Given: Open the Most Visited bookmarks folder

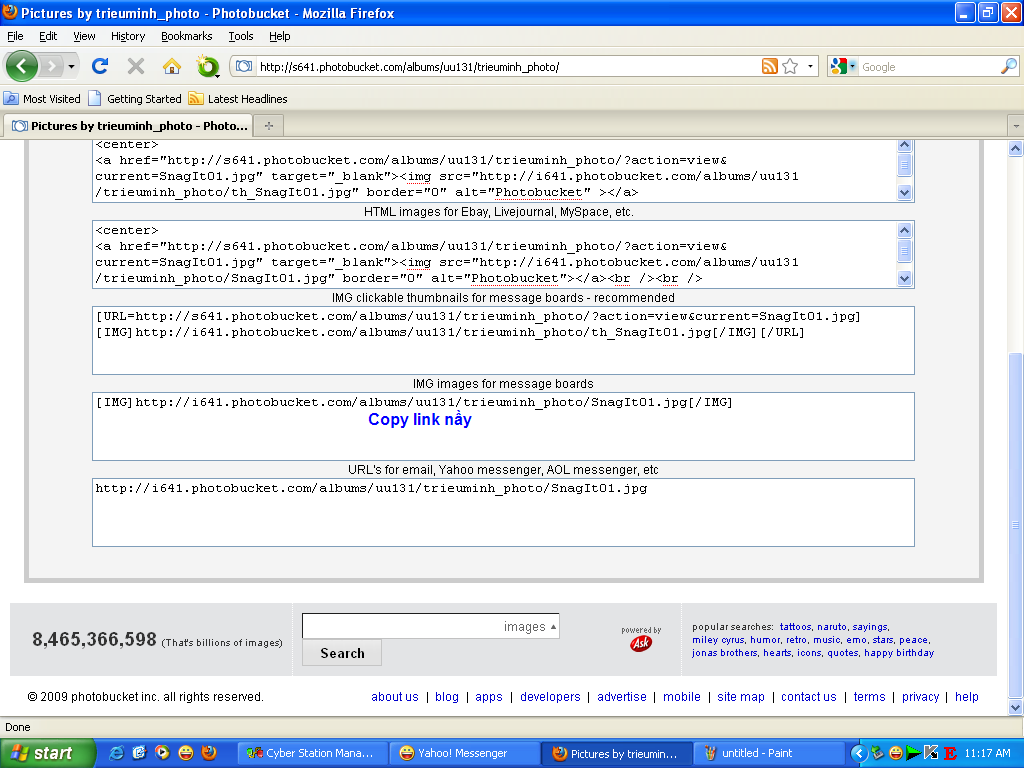Looking at the screenshot, I should click(x=42, y=99).
